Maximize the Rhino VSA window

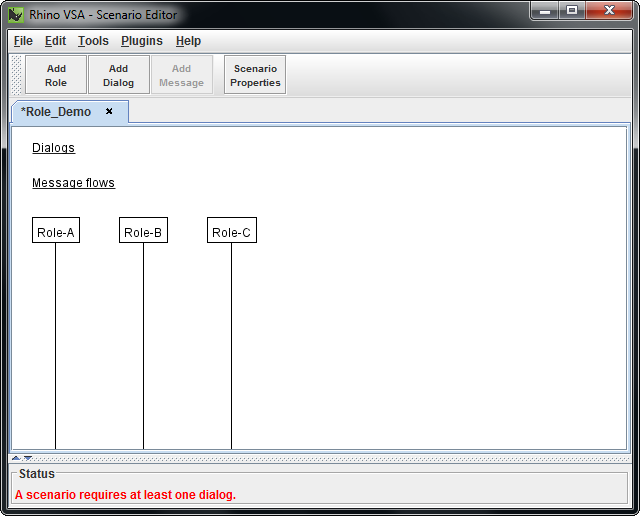572,10
